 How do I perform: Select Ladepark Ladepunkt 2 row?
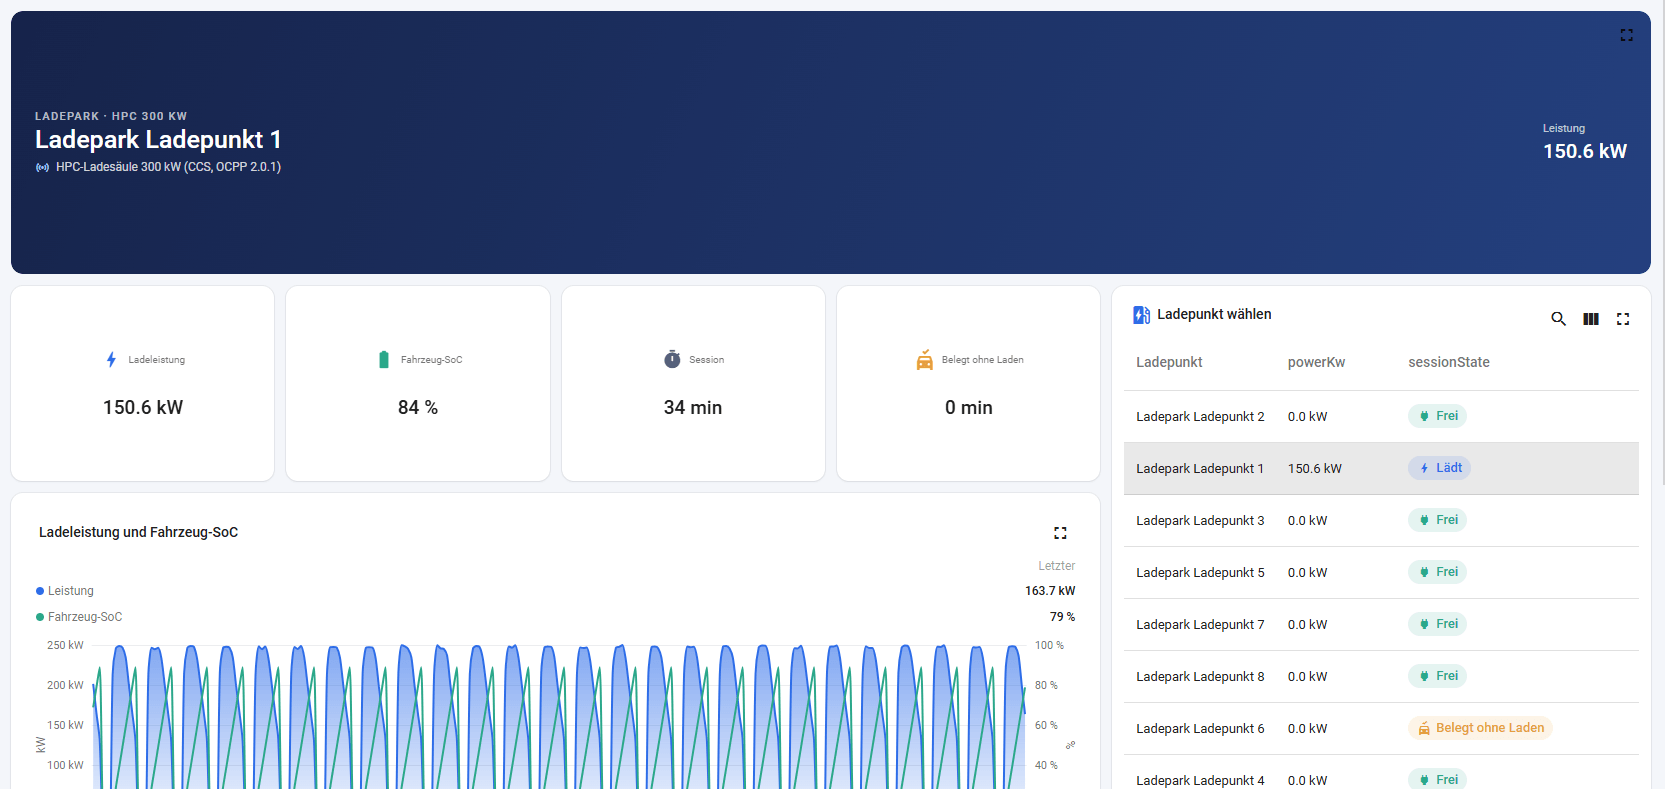pos(1381,417)
